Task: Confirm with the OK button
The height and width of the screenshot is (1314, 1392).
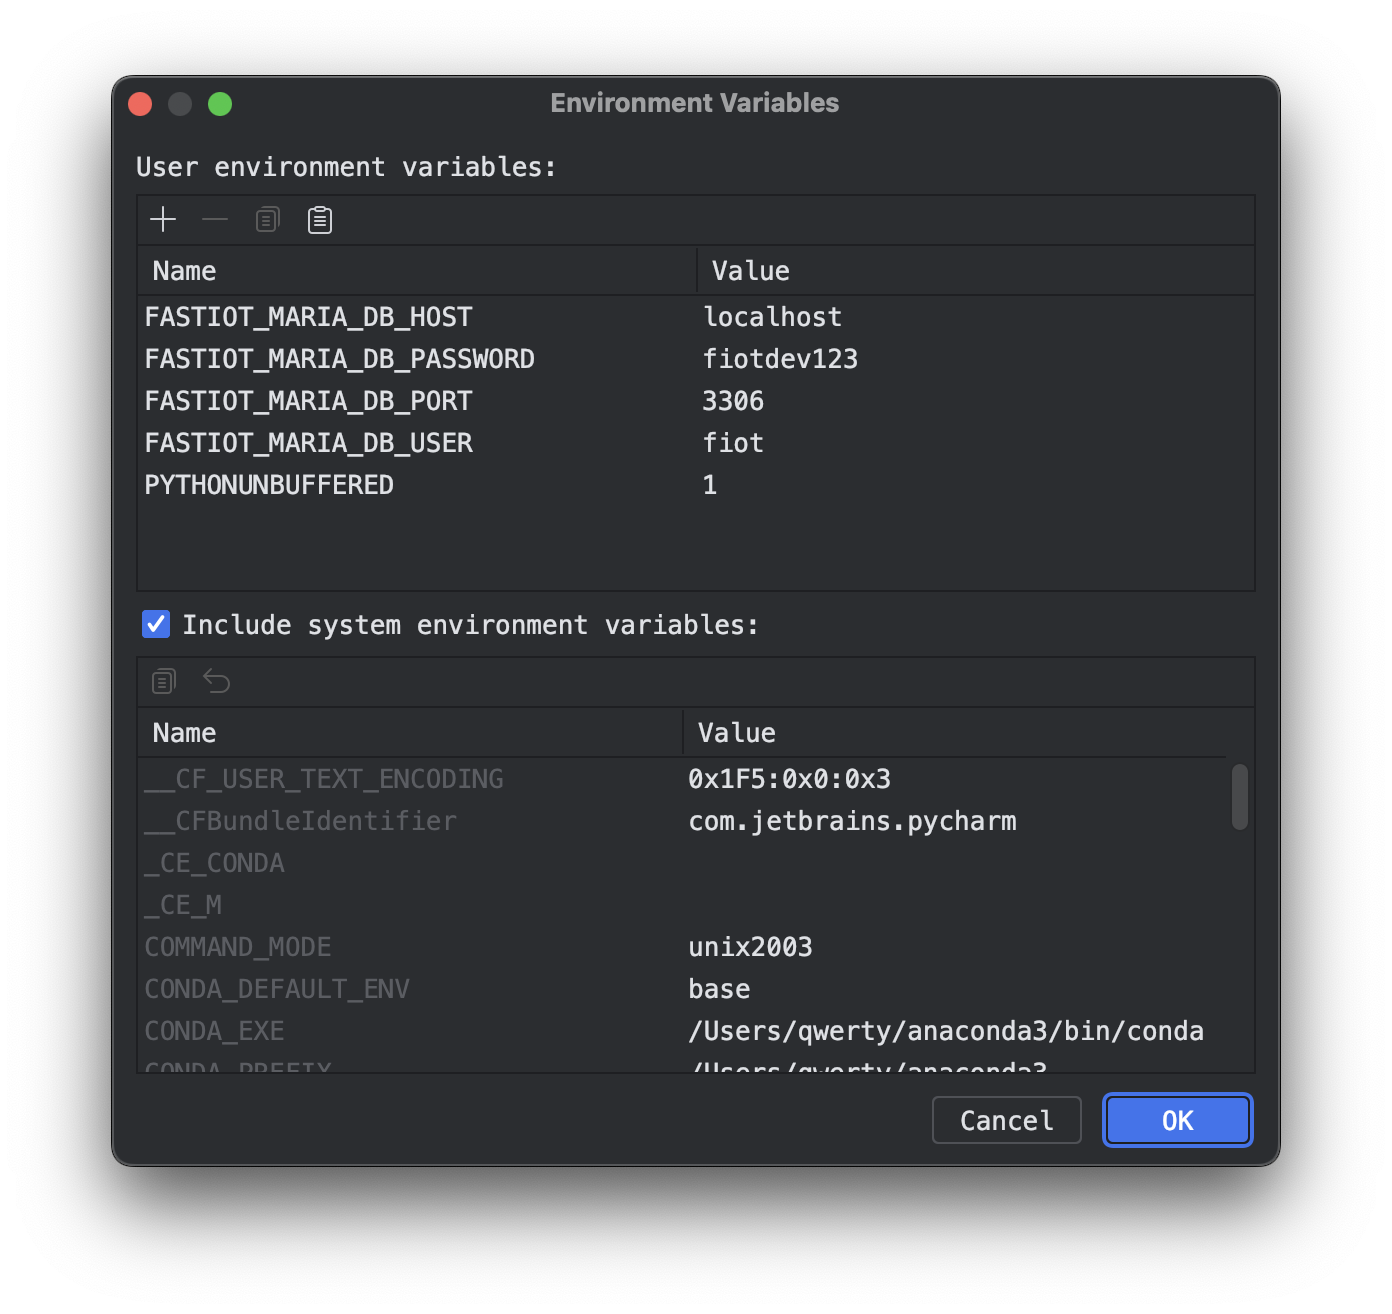Action: [1177, 1120]
